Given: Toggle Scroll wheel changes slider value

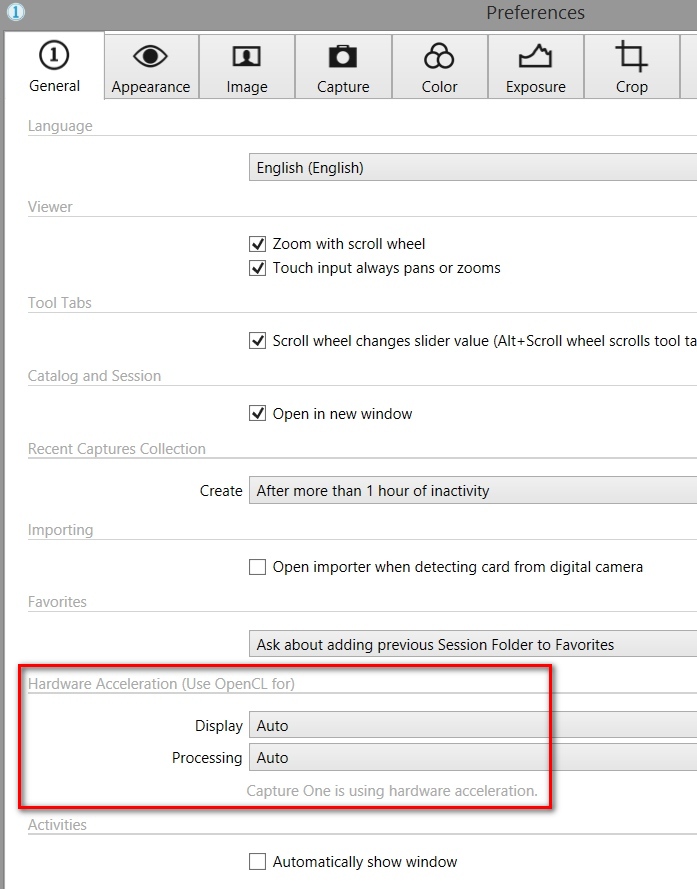Looking at the screenshot, I should [257, 341].
